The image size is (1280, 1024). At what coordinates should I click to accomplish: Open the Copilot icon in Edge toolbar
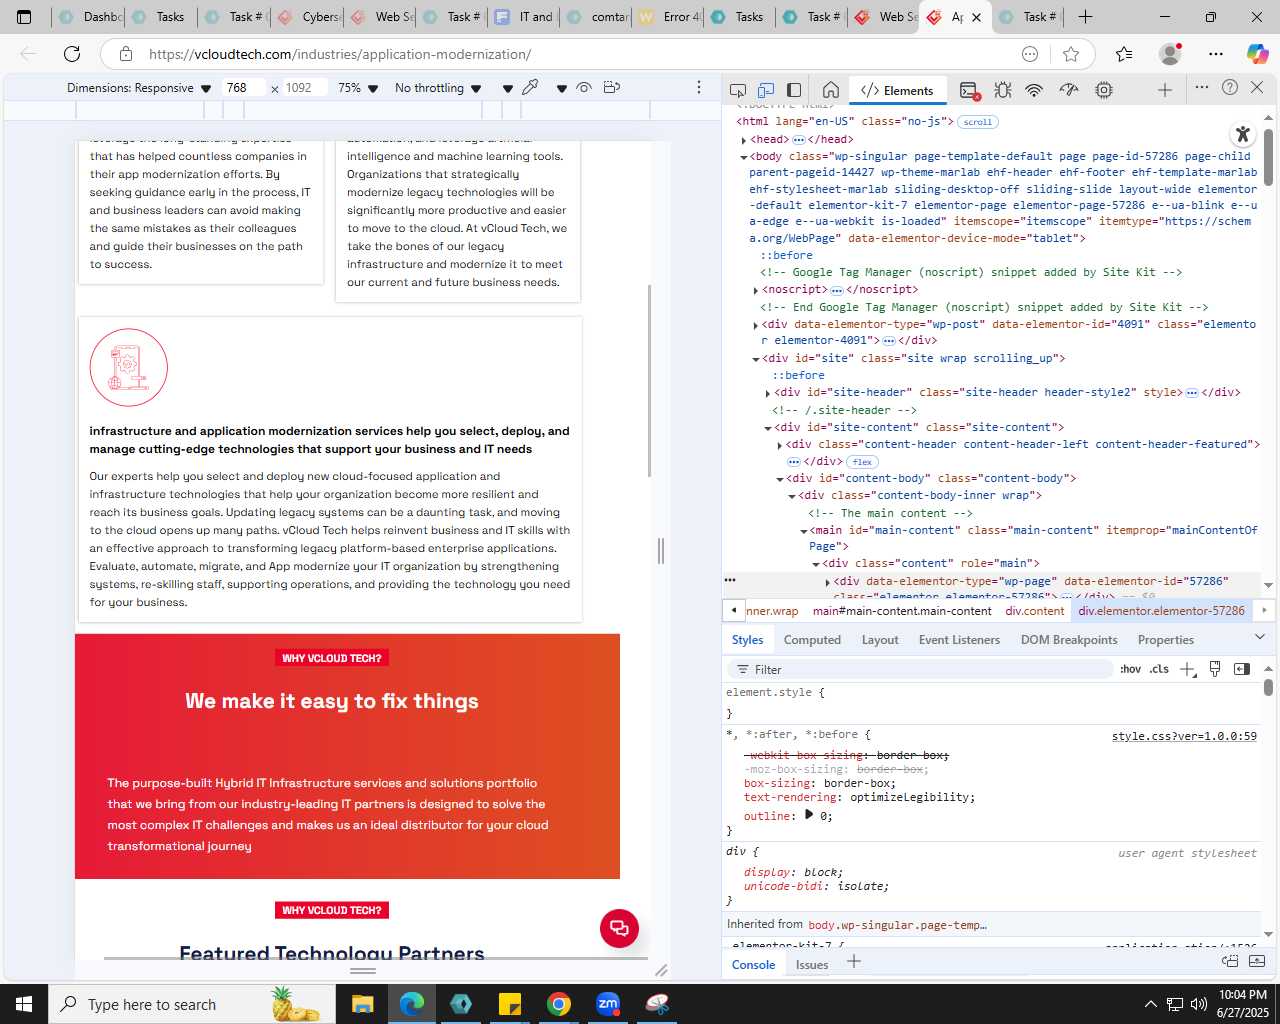point(1257,54)
